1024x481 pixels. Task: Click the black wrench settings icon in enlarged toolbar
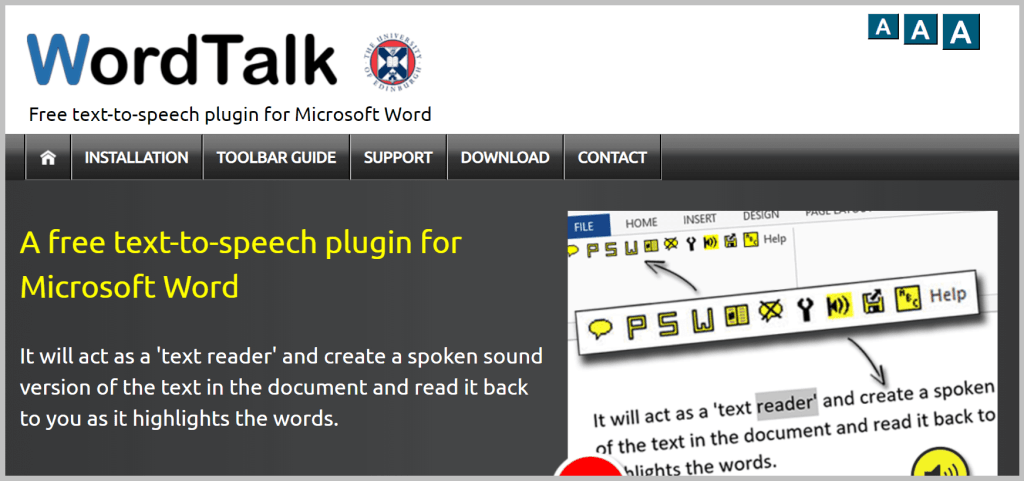pos(806,309)
